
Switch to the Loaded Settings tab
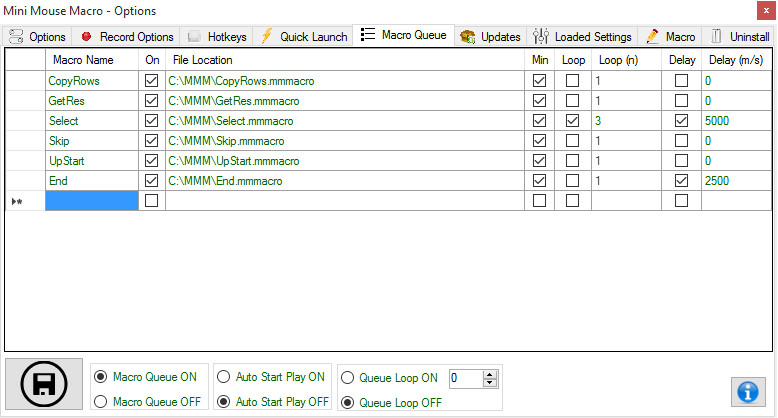[x=582, y=37]
